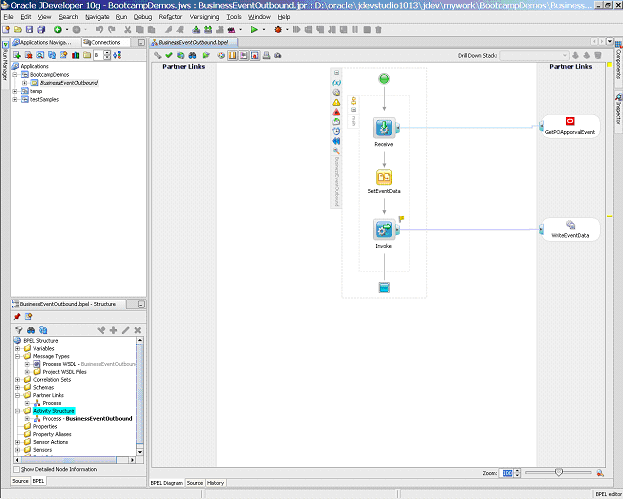Click Structure pane vertical scrollbar down arrow

pos(140,452)
